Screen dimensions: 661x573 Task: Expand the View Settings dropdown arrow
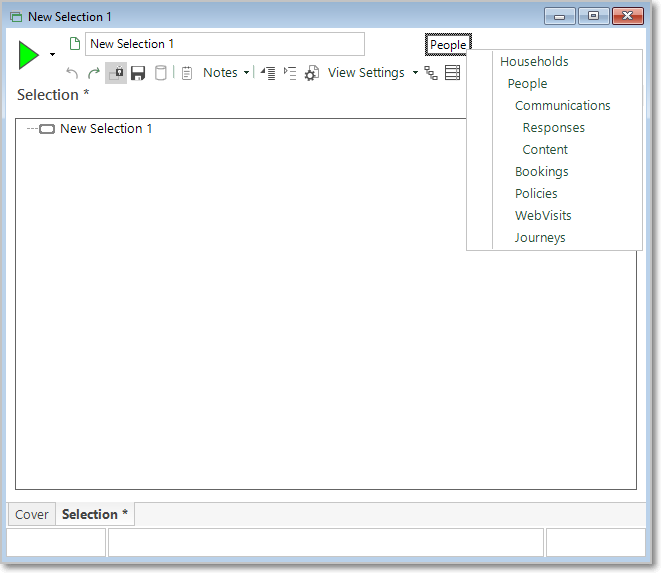click(415, 73)
